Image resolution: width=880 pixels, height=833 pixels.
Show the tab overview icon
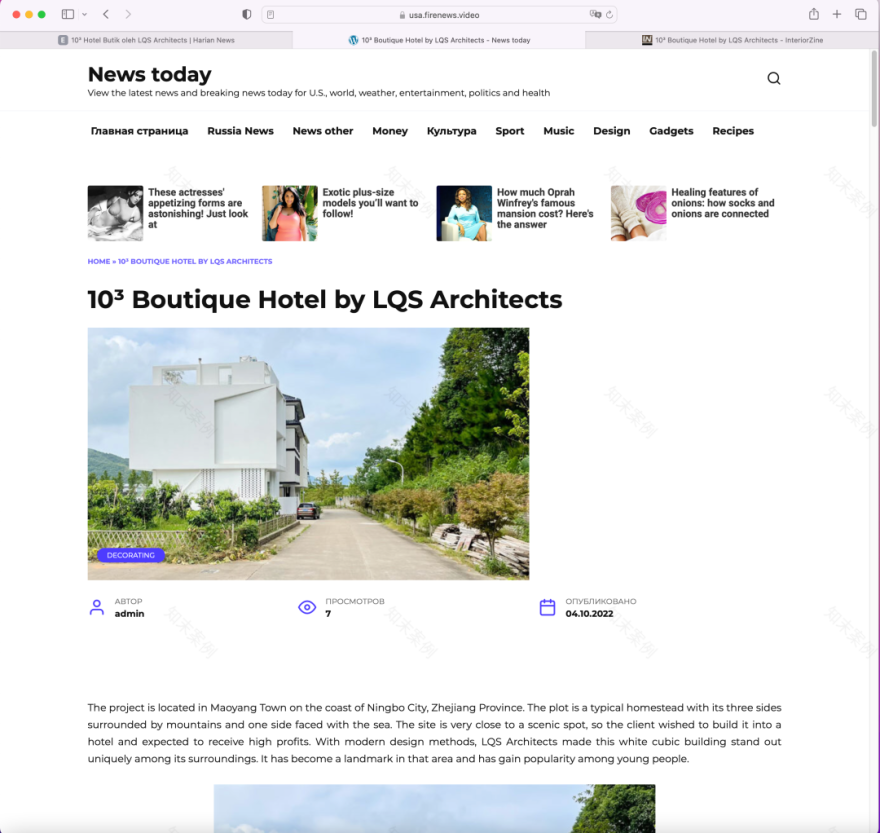pyautogui.click(x=860, y=14)
